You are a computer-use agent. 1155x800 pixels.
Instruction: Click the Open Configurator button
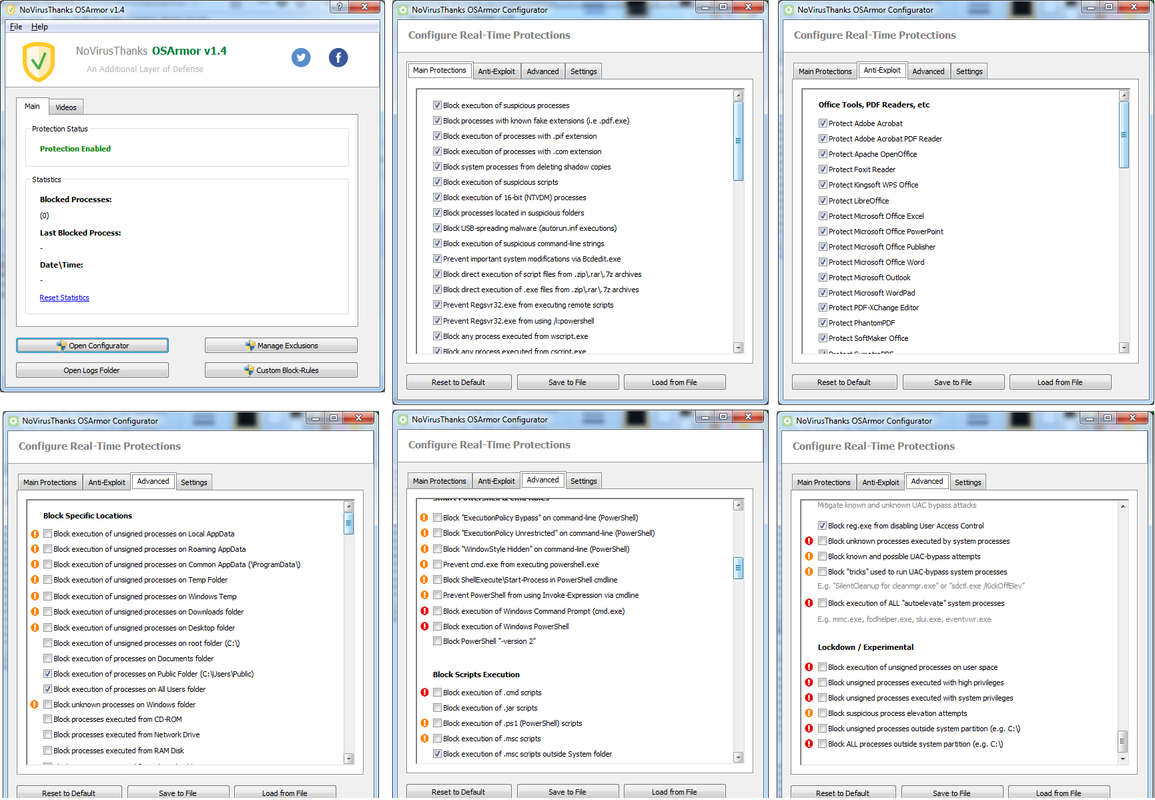(92, 345)
